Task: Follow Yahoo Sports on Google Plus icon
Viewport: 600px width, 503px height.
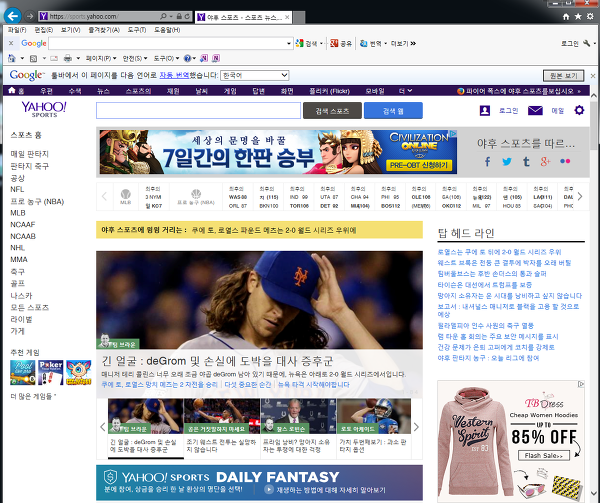Action: tap(545, 161)
